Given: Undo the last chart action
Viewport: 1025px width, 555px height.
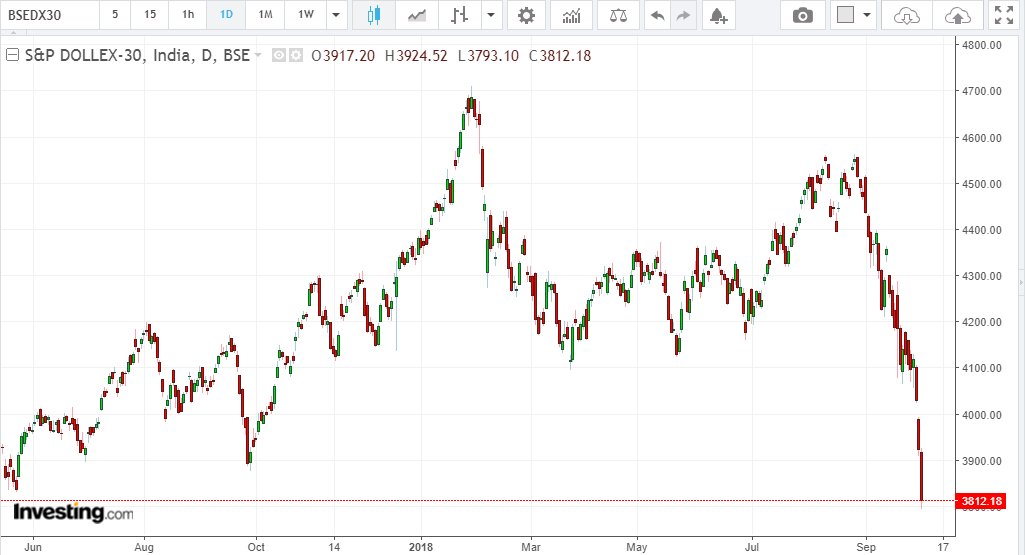Looking at the screenshot, I should [658, 15].
